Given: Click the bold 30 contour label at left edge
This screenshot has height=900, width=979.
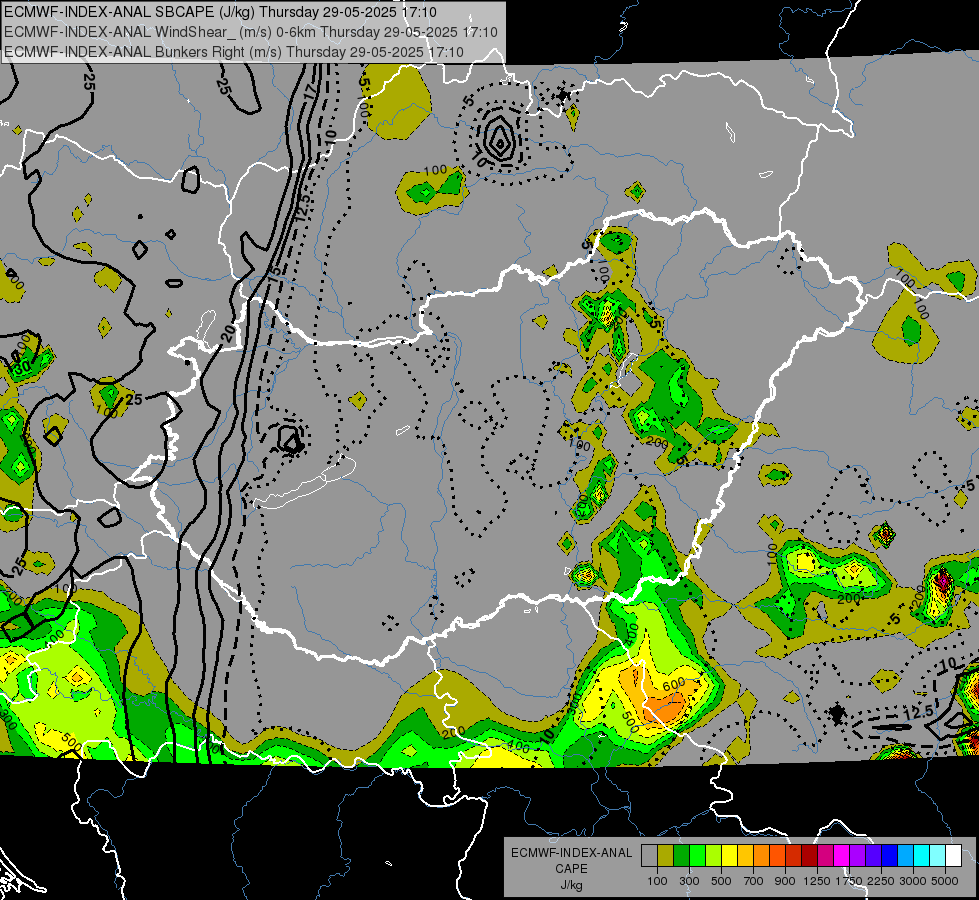Looking at the screenshot, I should click(x=22, y=368).
